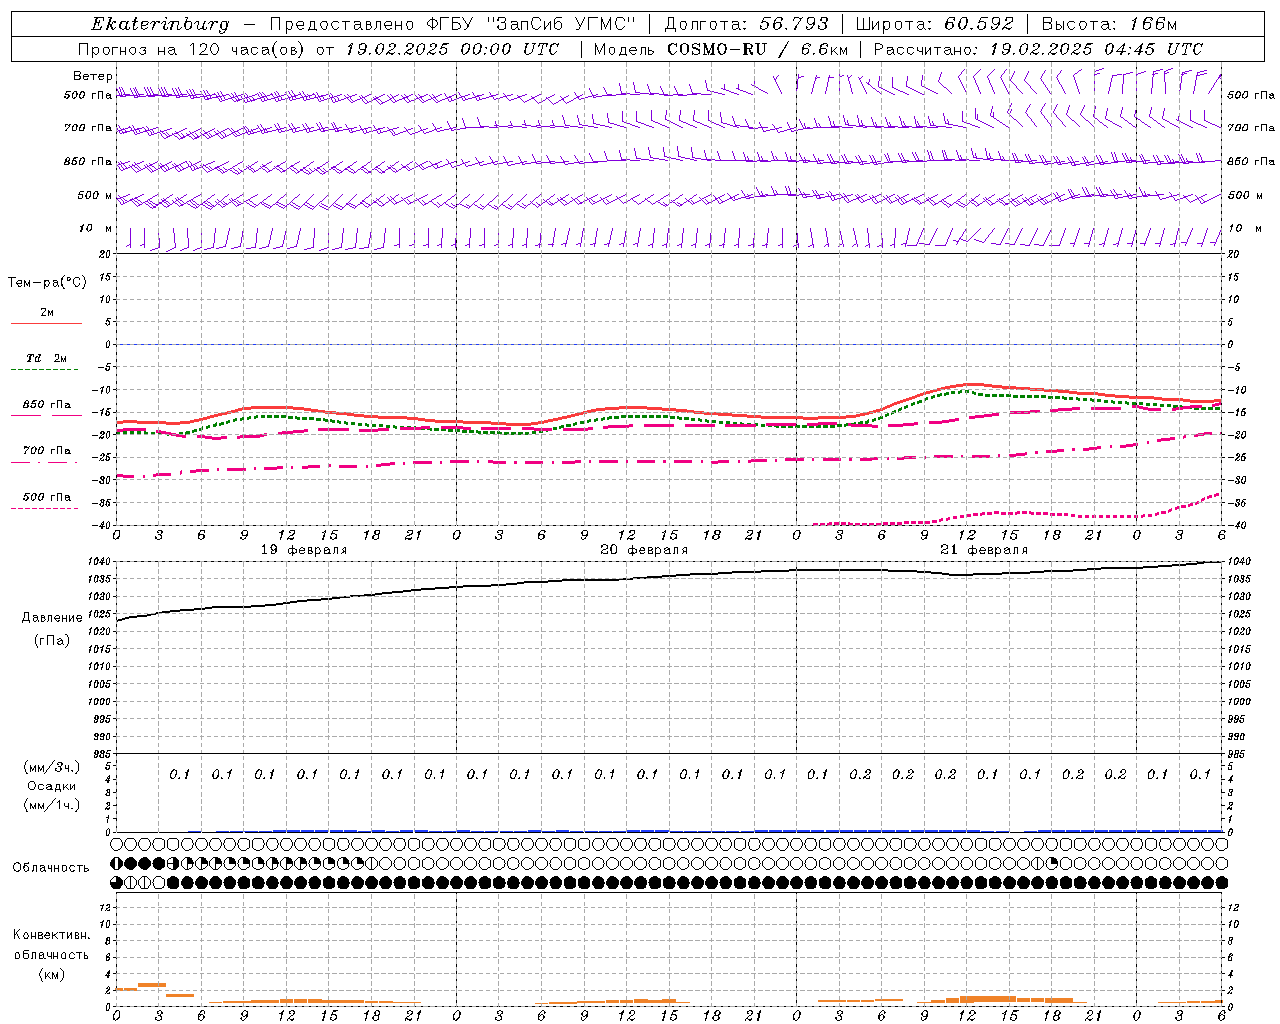Select the 'Долгота: 56.793' header value

pos(746,24)
